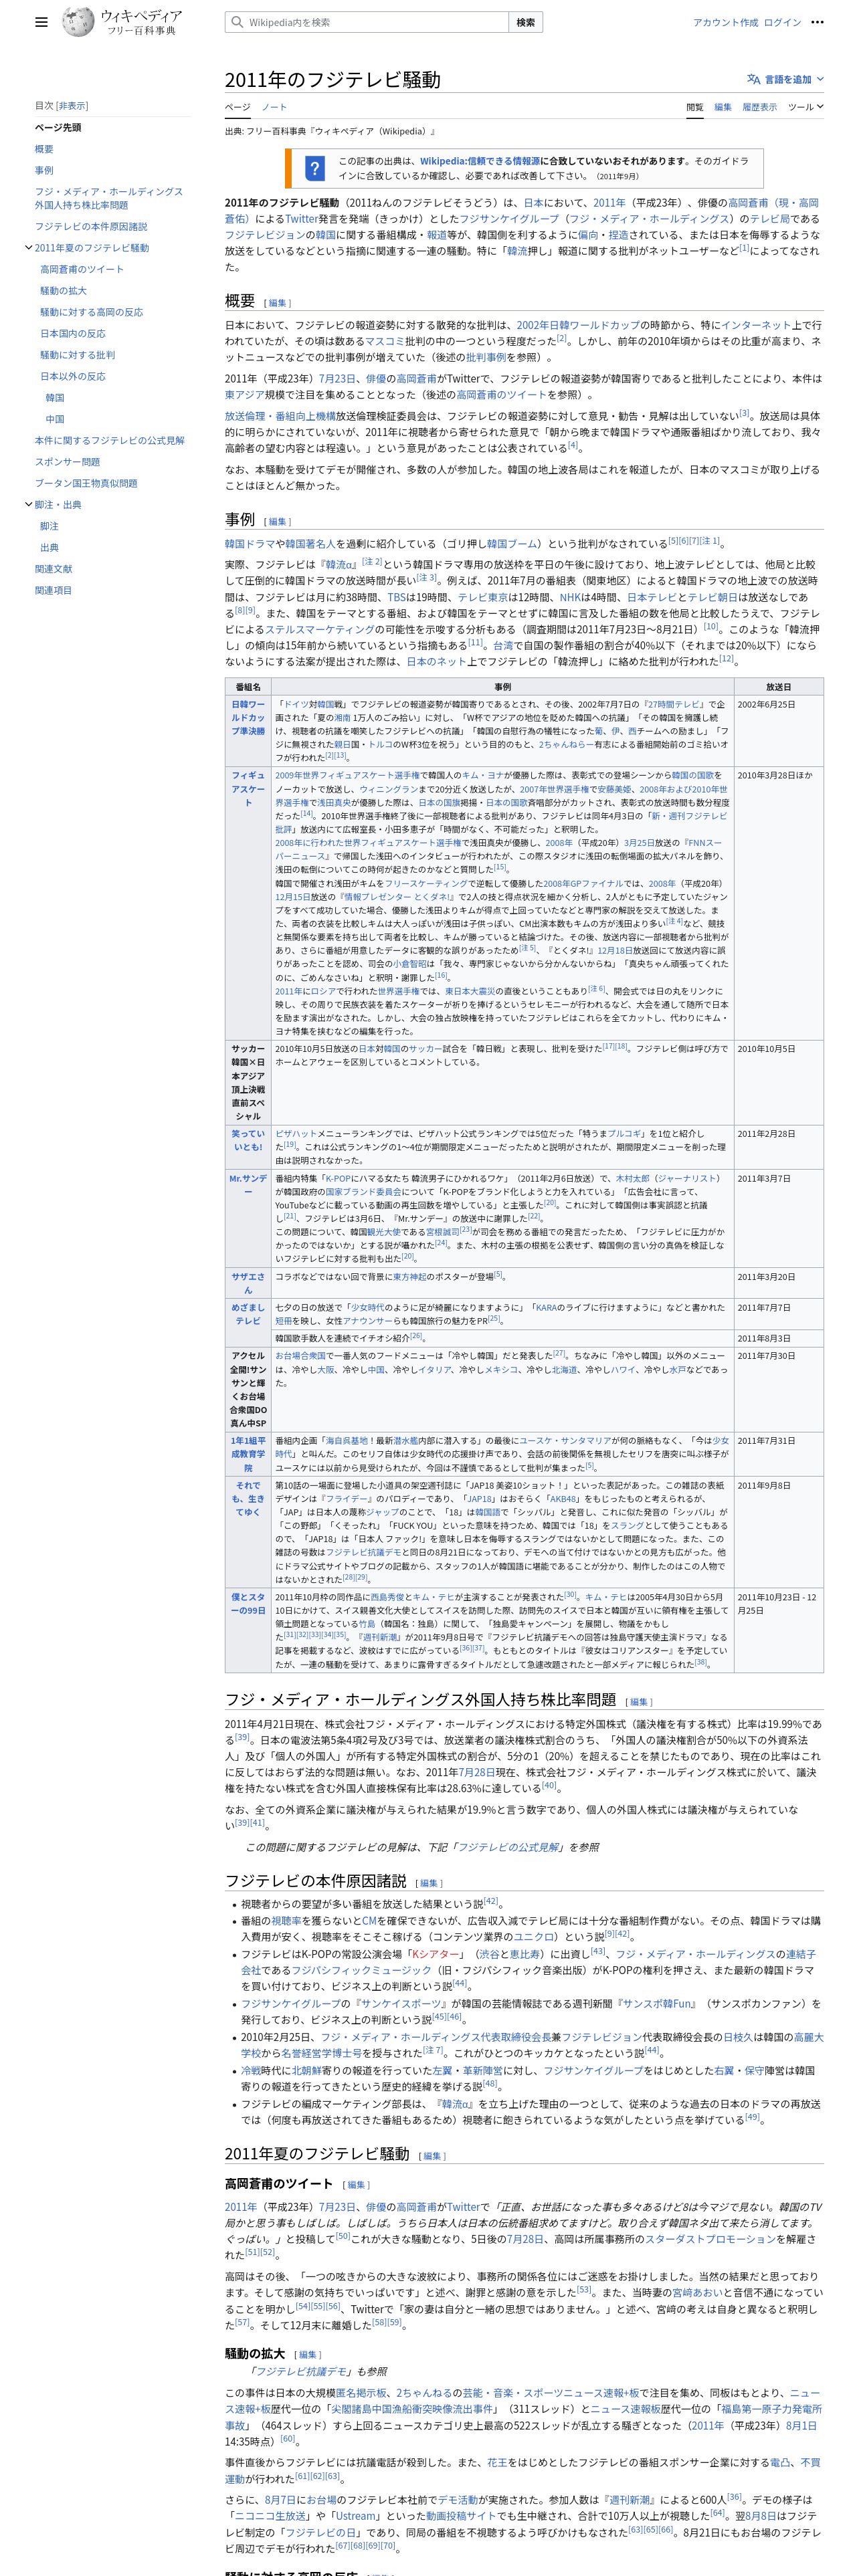
Task: Open 僕とスターの99日 table row link
Action: coord(248,1604)
